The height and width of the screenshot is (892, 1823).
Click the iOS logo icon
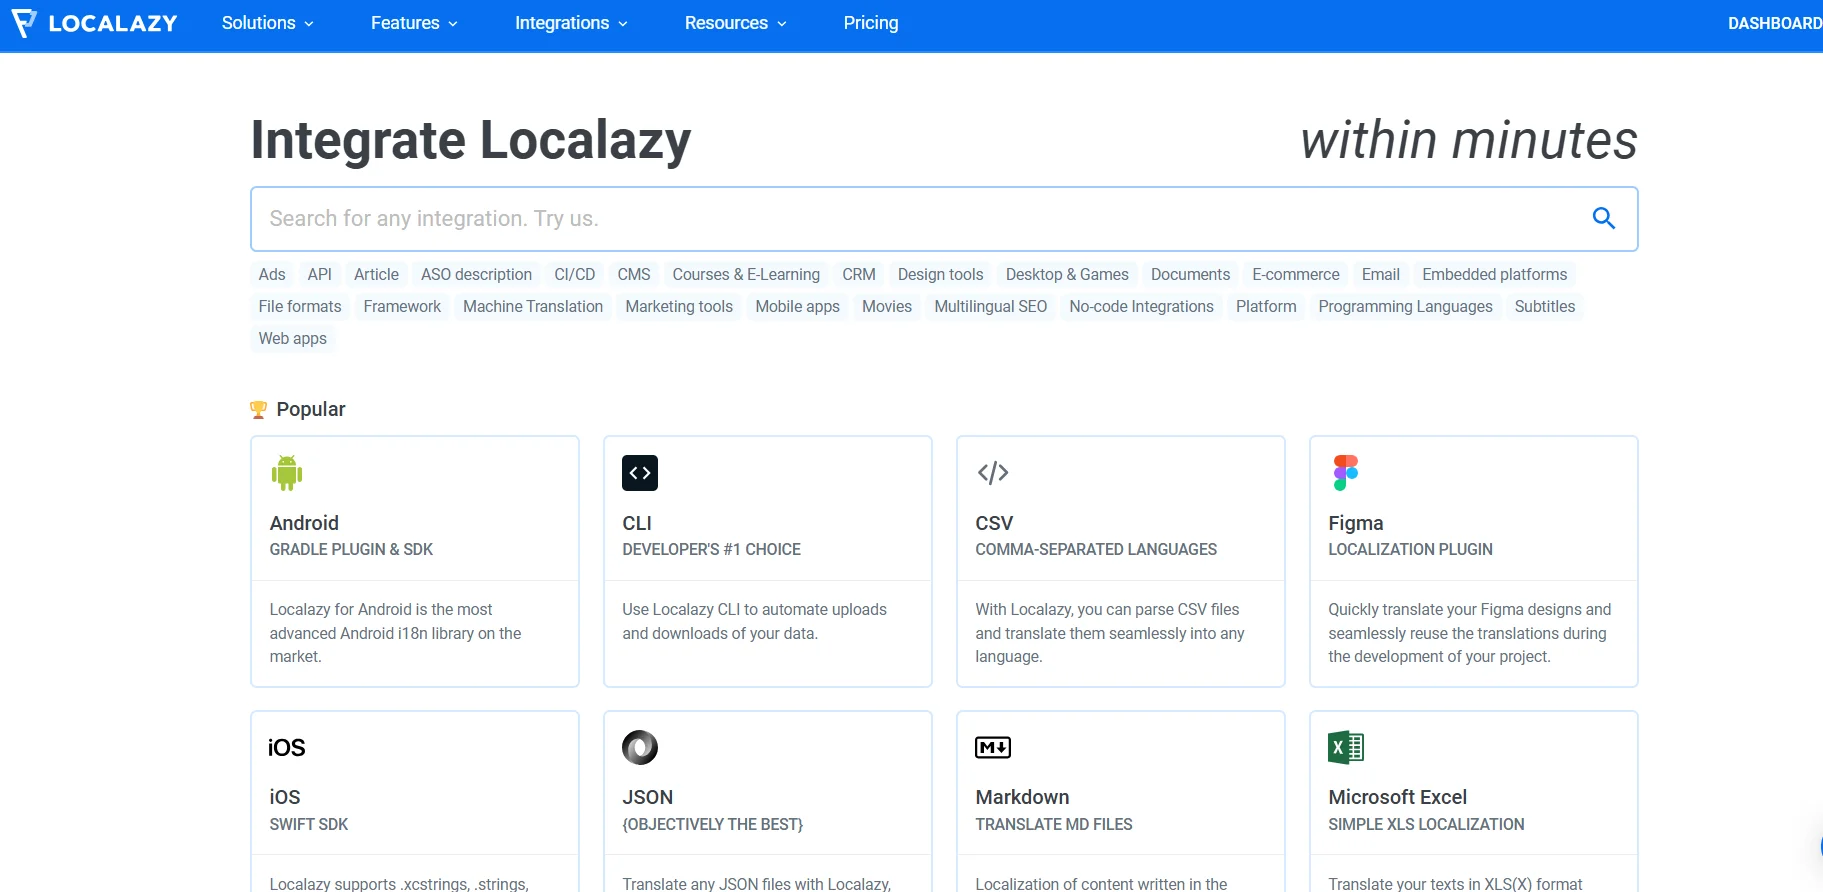[x=286, y=747]
